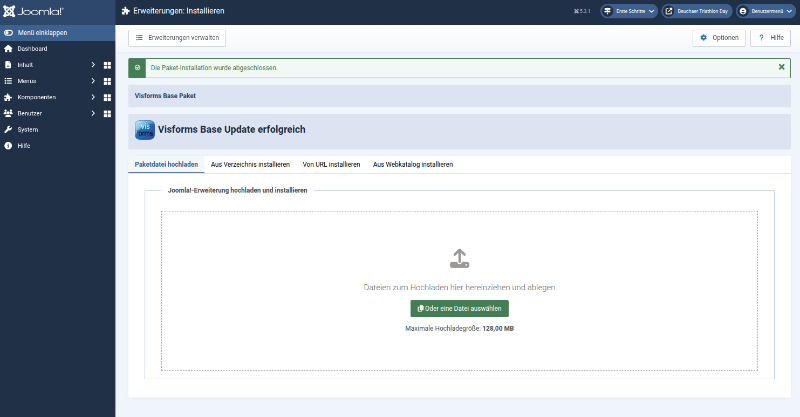Click the System wrench icon
800x417 pixels.
tap(8, 130)
